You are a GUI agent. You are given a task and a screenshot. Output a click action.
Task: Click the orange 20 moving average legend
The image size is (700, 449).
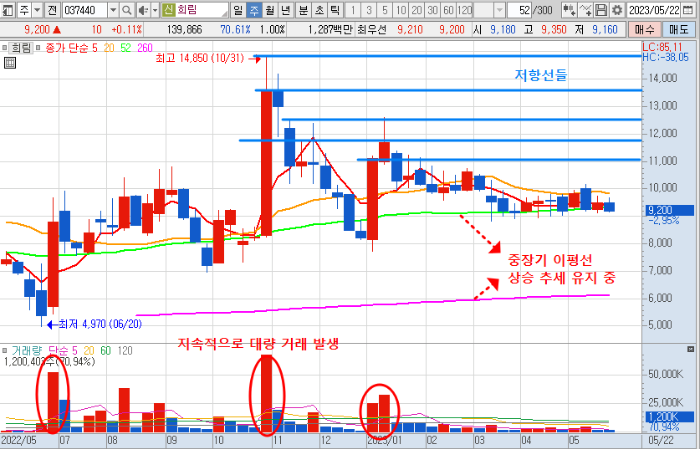[109, 48]
